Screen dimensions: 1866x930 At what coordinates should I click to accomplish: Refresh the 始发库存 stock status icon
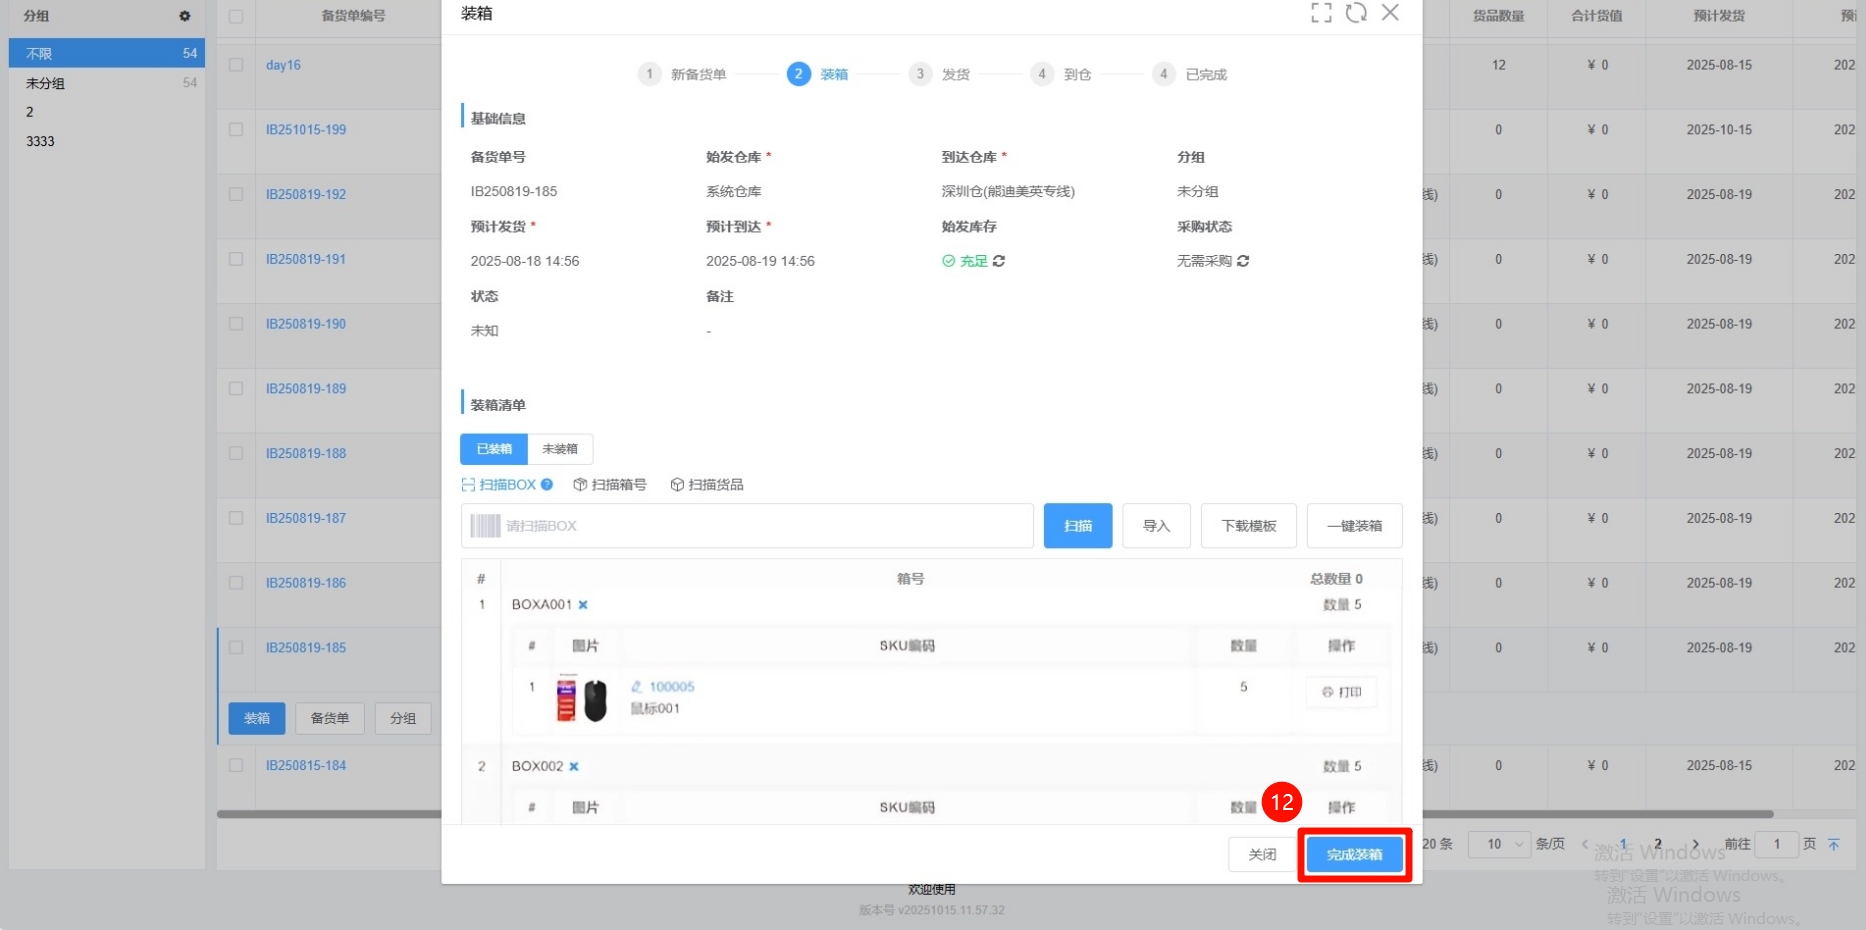tap(999, 261)
